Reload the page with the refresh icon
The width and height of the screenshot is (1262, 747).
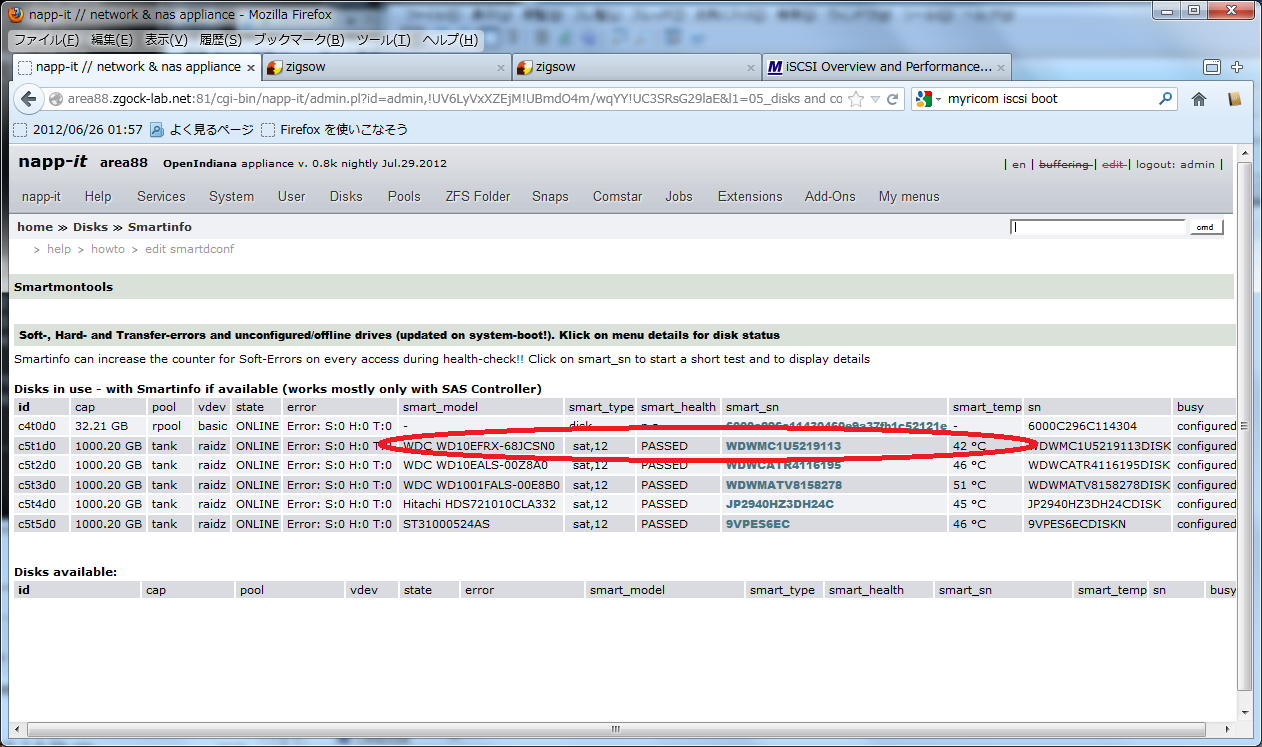point(892,99)
